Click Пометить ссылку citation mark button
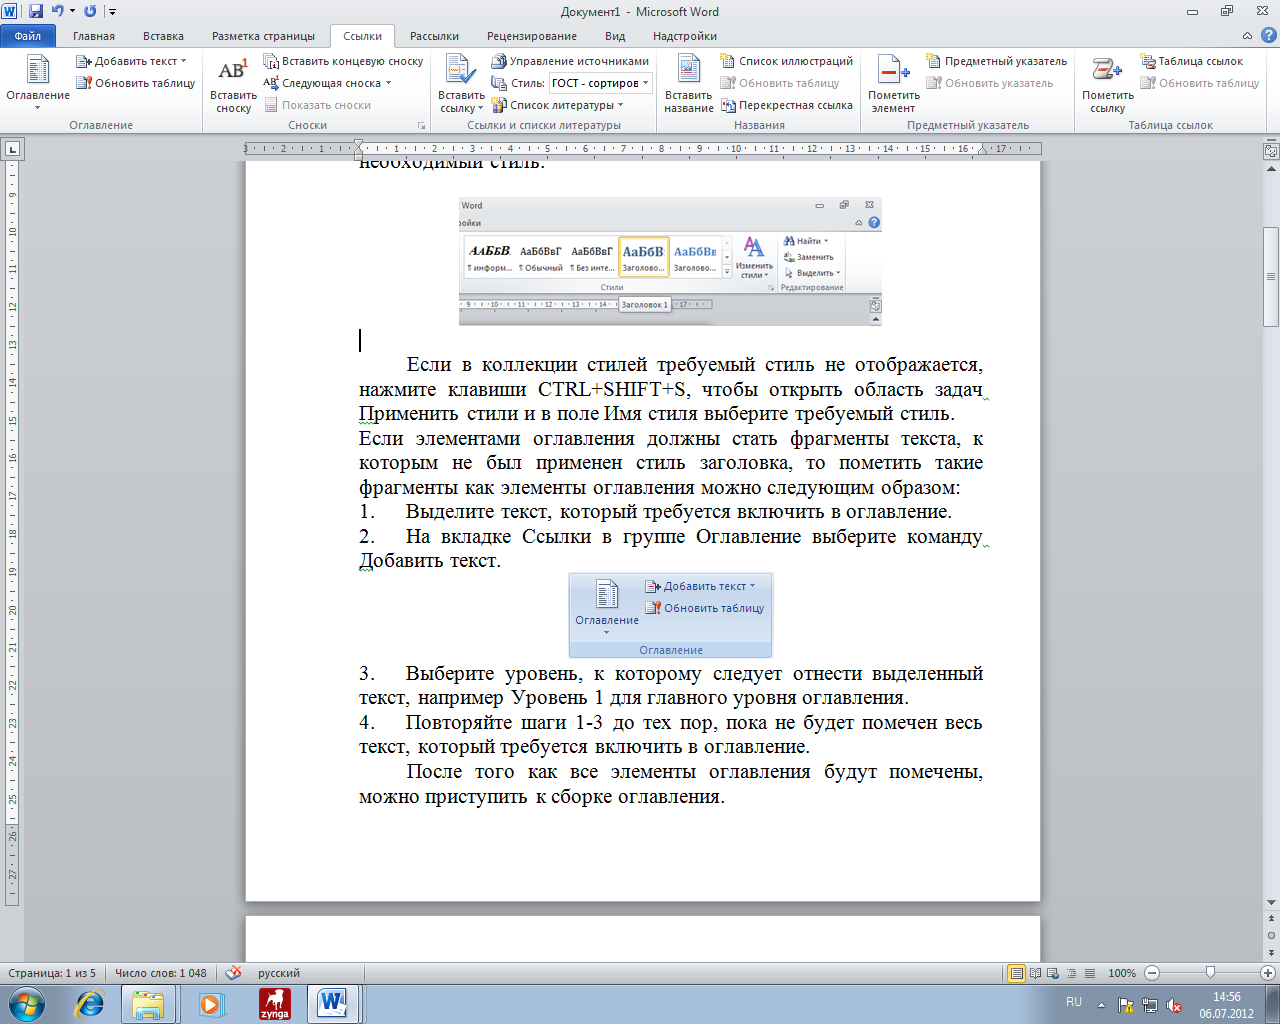 pyautogui.click(x=1107, y=84)
